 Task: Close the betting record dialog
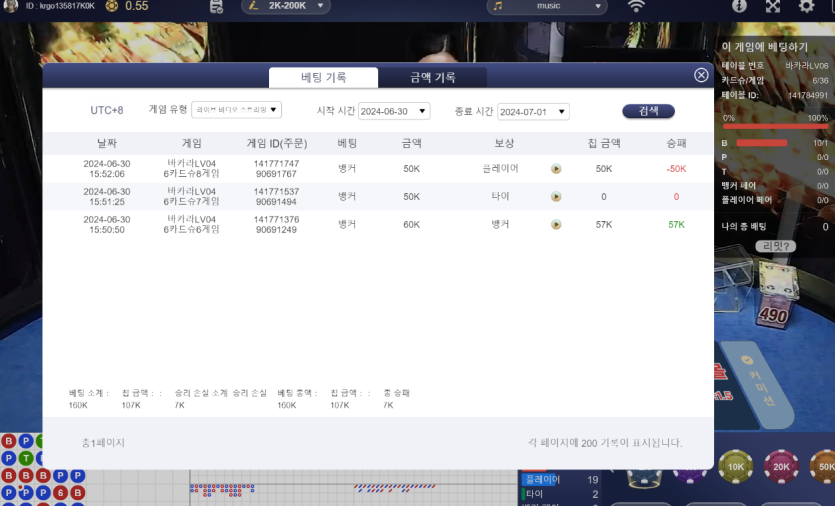point(701,75)
